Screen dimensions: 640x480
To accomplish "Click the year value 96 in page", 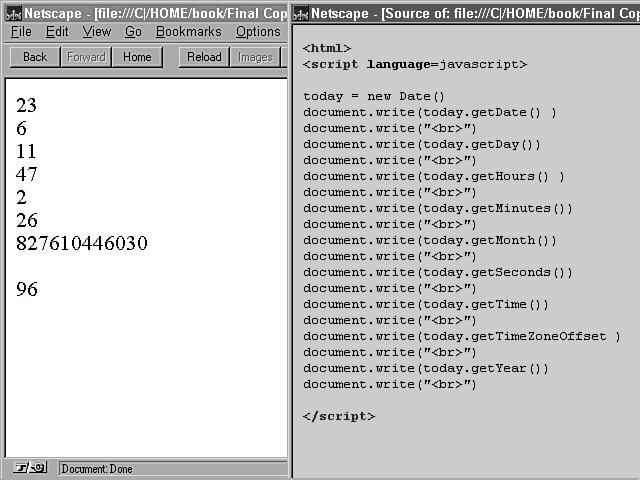I will [27, 289].
